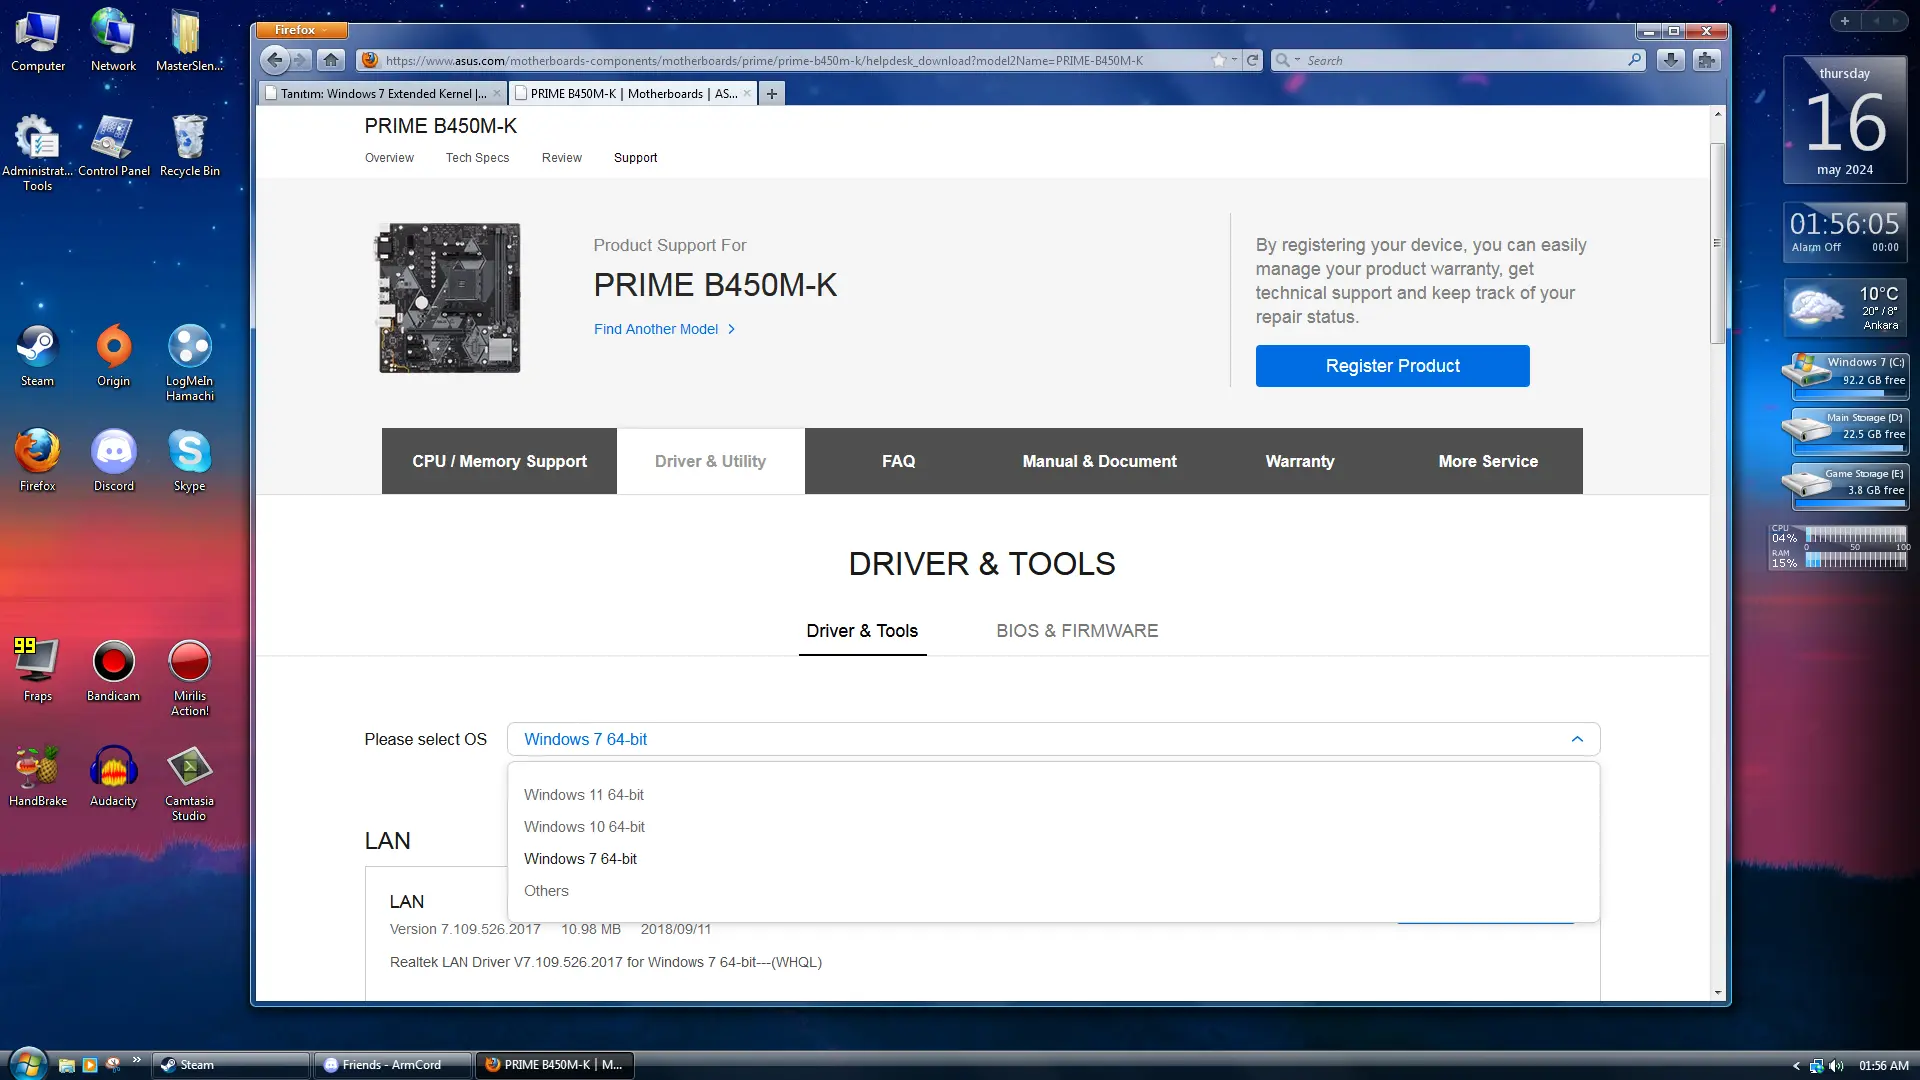Switch to the Steam taskbar button
1920x1080 pixels.
(230, 1065)
